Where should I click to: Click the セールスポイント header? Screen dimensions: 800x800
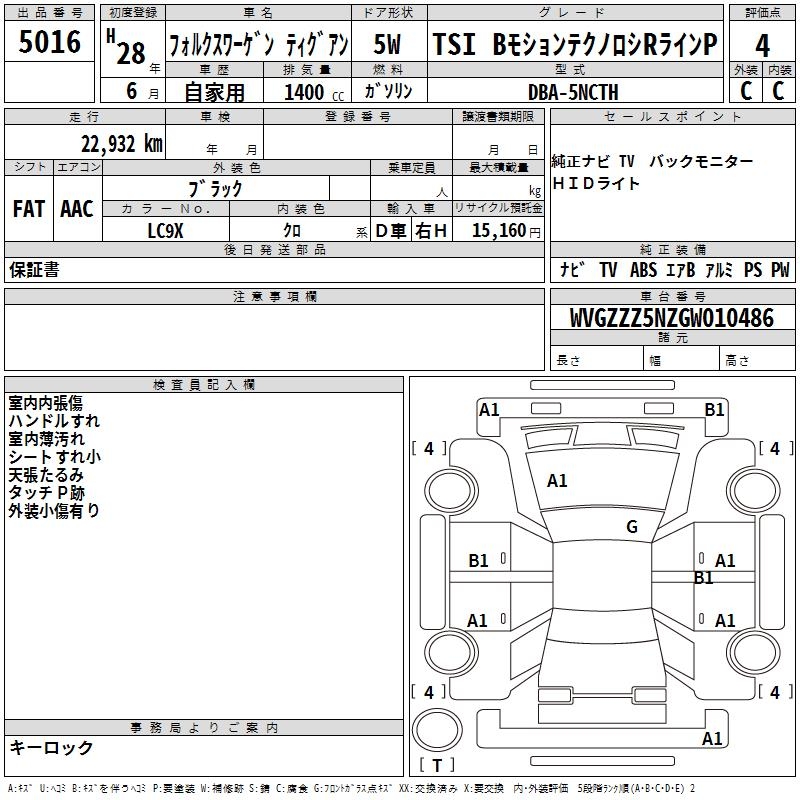tap(672, 117)
